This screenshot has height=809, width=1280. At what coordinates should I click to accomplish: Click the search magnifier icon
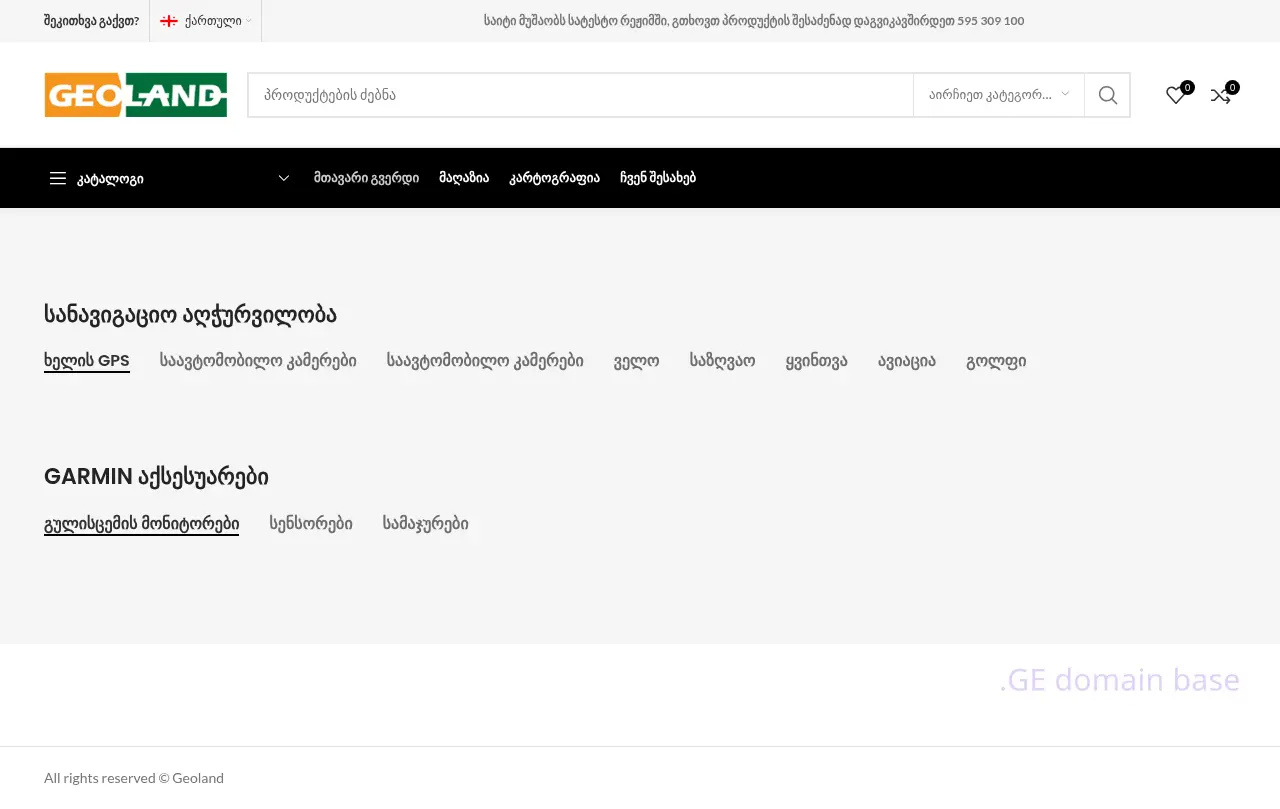pyautogui.click(x=1107, y=95)
